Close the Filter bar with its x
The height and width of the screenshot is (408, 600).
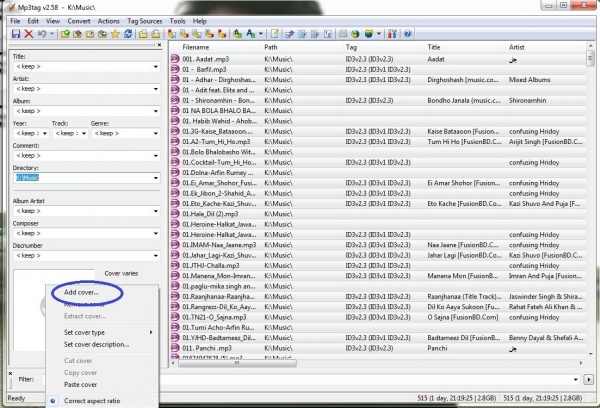click(10, 373)
